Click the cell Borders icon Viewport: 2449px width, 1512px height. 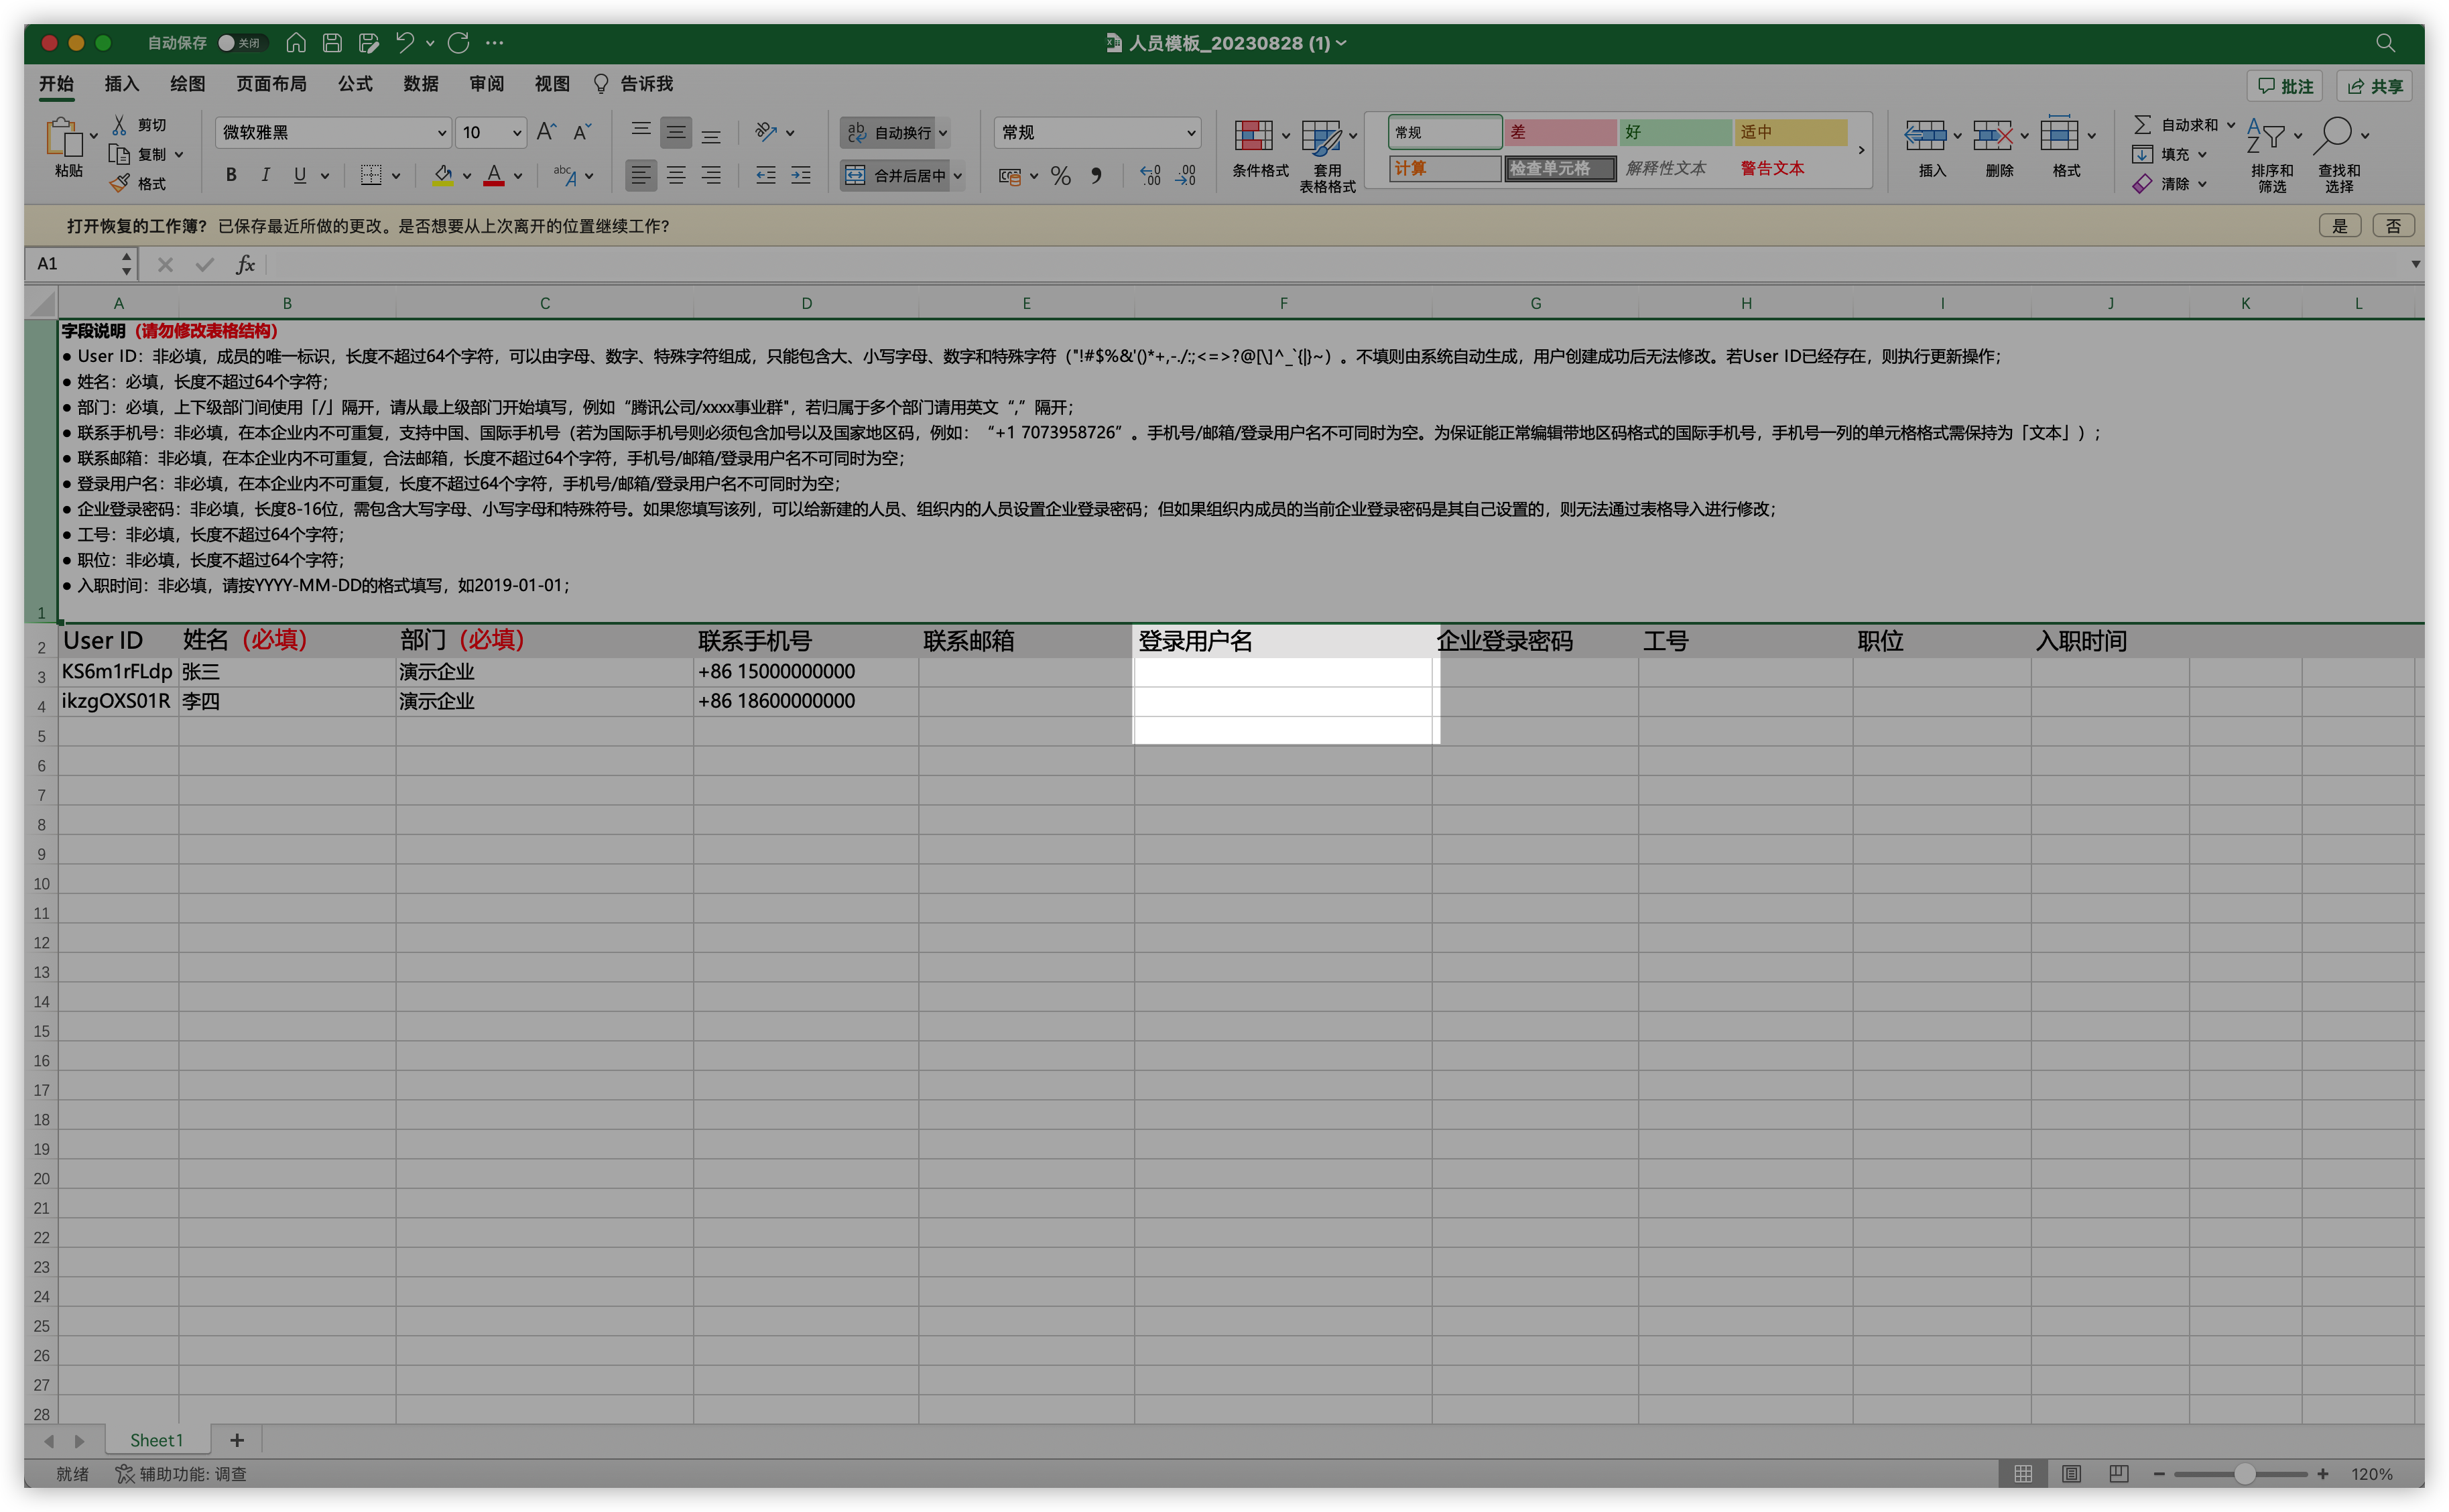(x=371, y=175)
